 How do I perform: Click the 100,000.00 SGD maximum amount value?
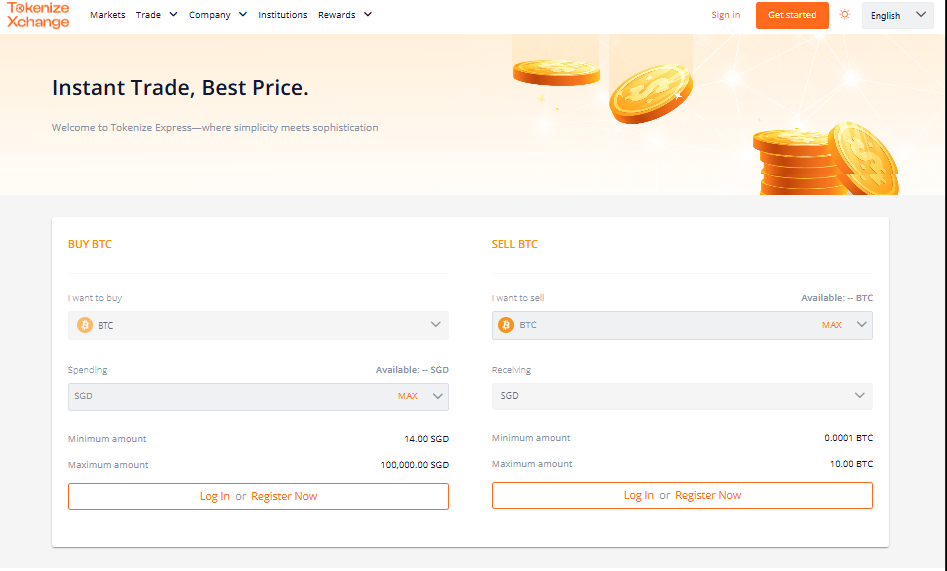coord(414,465)
